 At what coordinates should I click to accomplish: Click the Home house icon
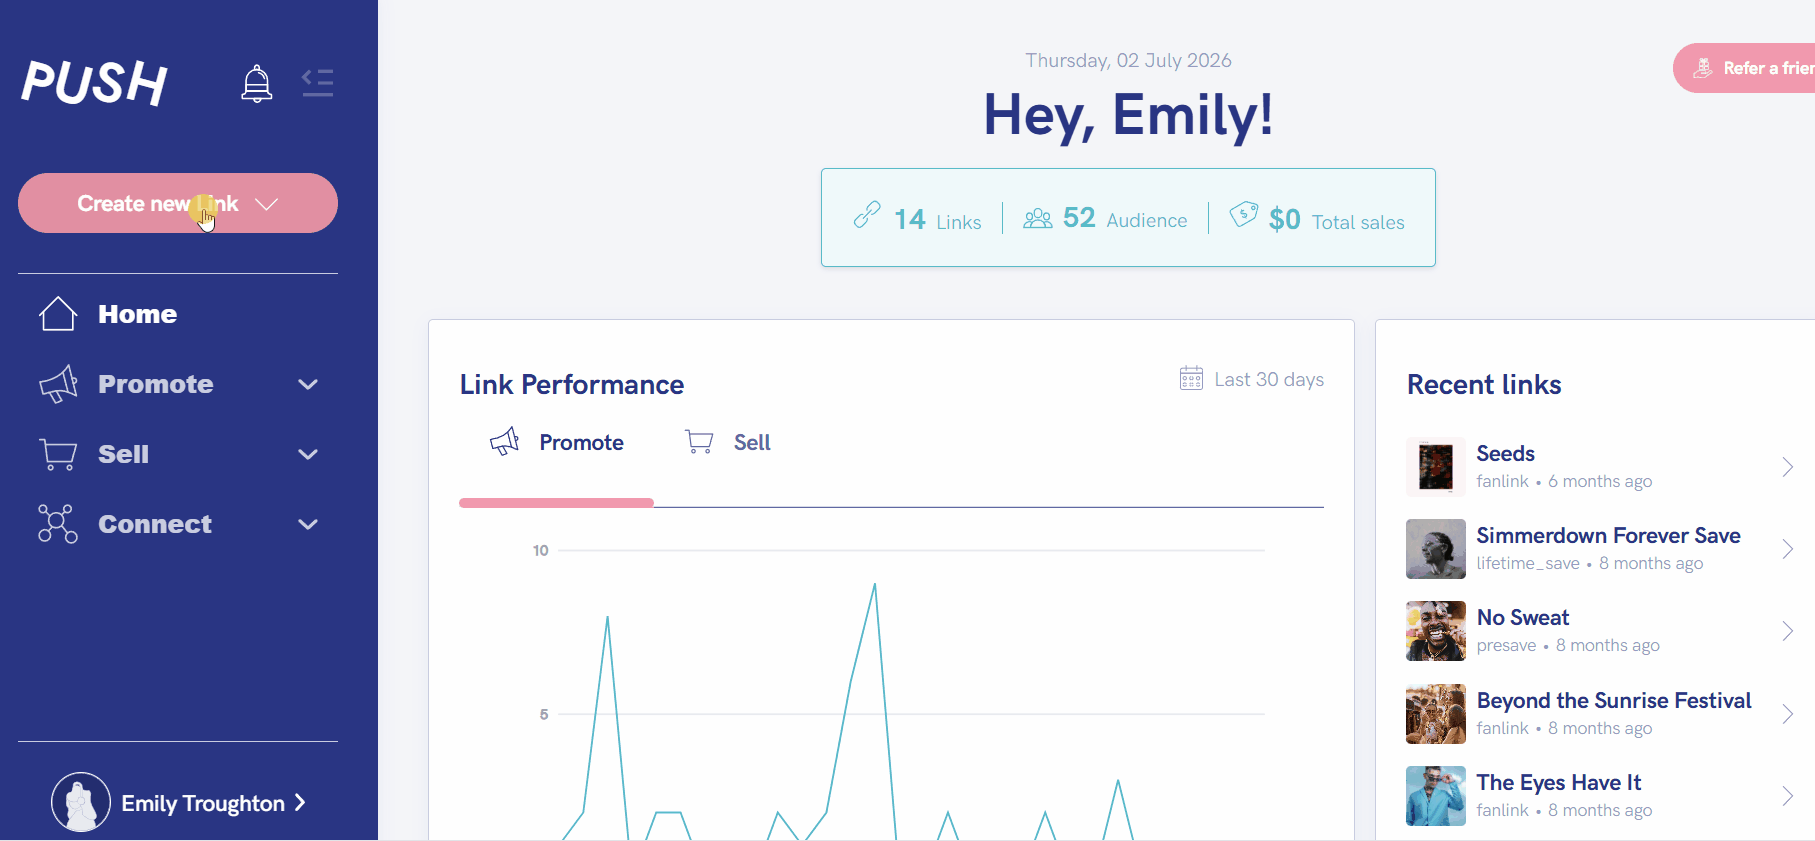pyautogui.click(x=58, y=314)
